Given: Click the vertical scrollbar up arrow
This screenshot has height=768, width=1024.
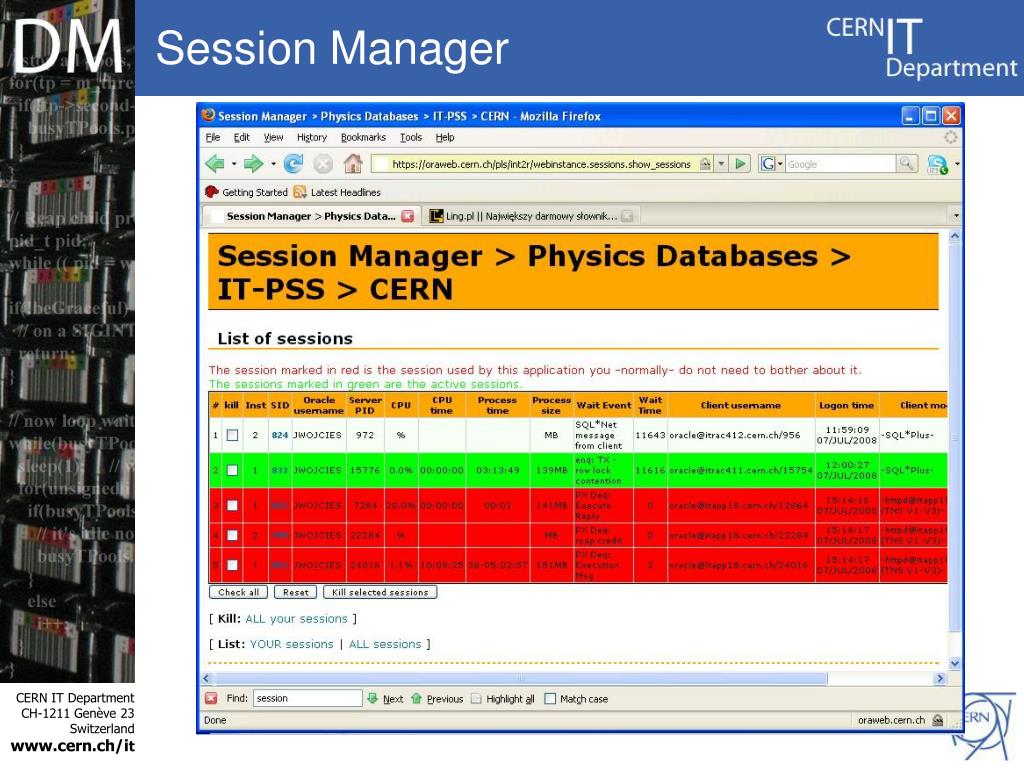Looking at the screenshot, I should coord(955,236).
